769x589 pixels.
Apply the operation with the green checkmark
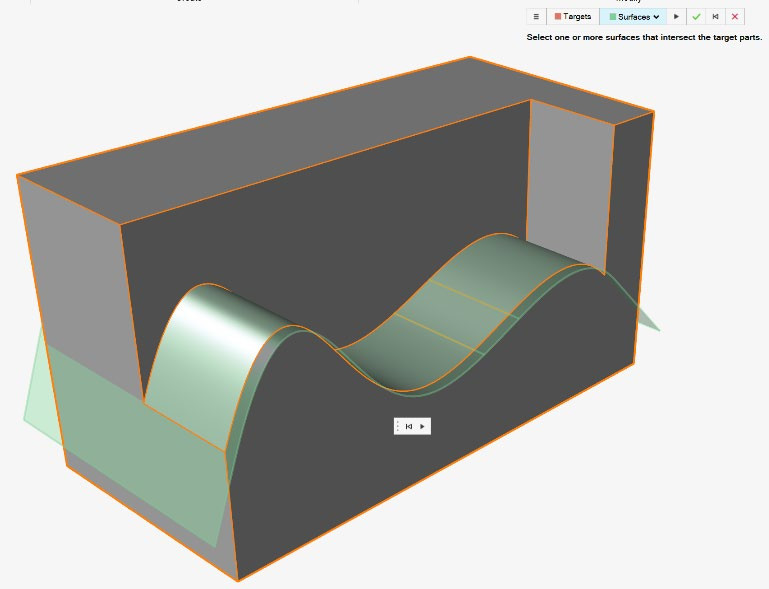696,17
